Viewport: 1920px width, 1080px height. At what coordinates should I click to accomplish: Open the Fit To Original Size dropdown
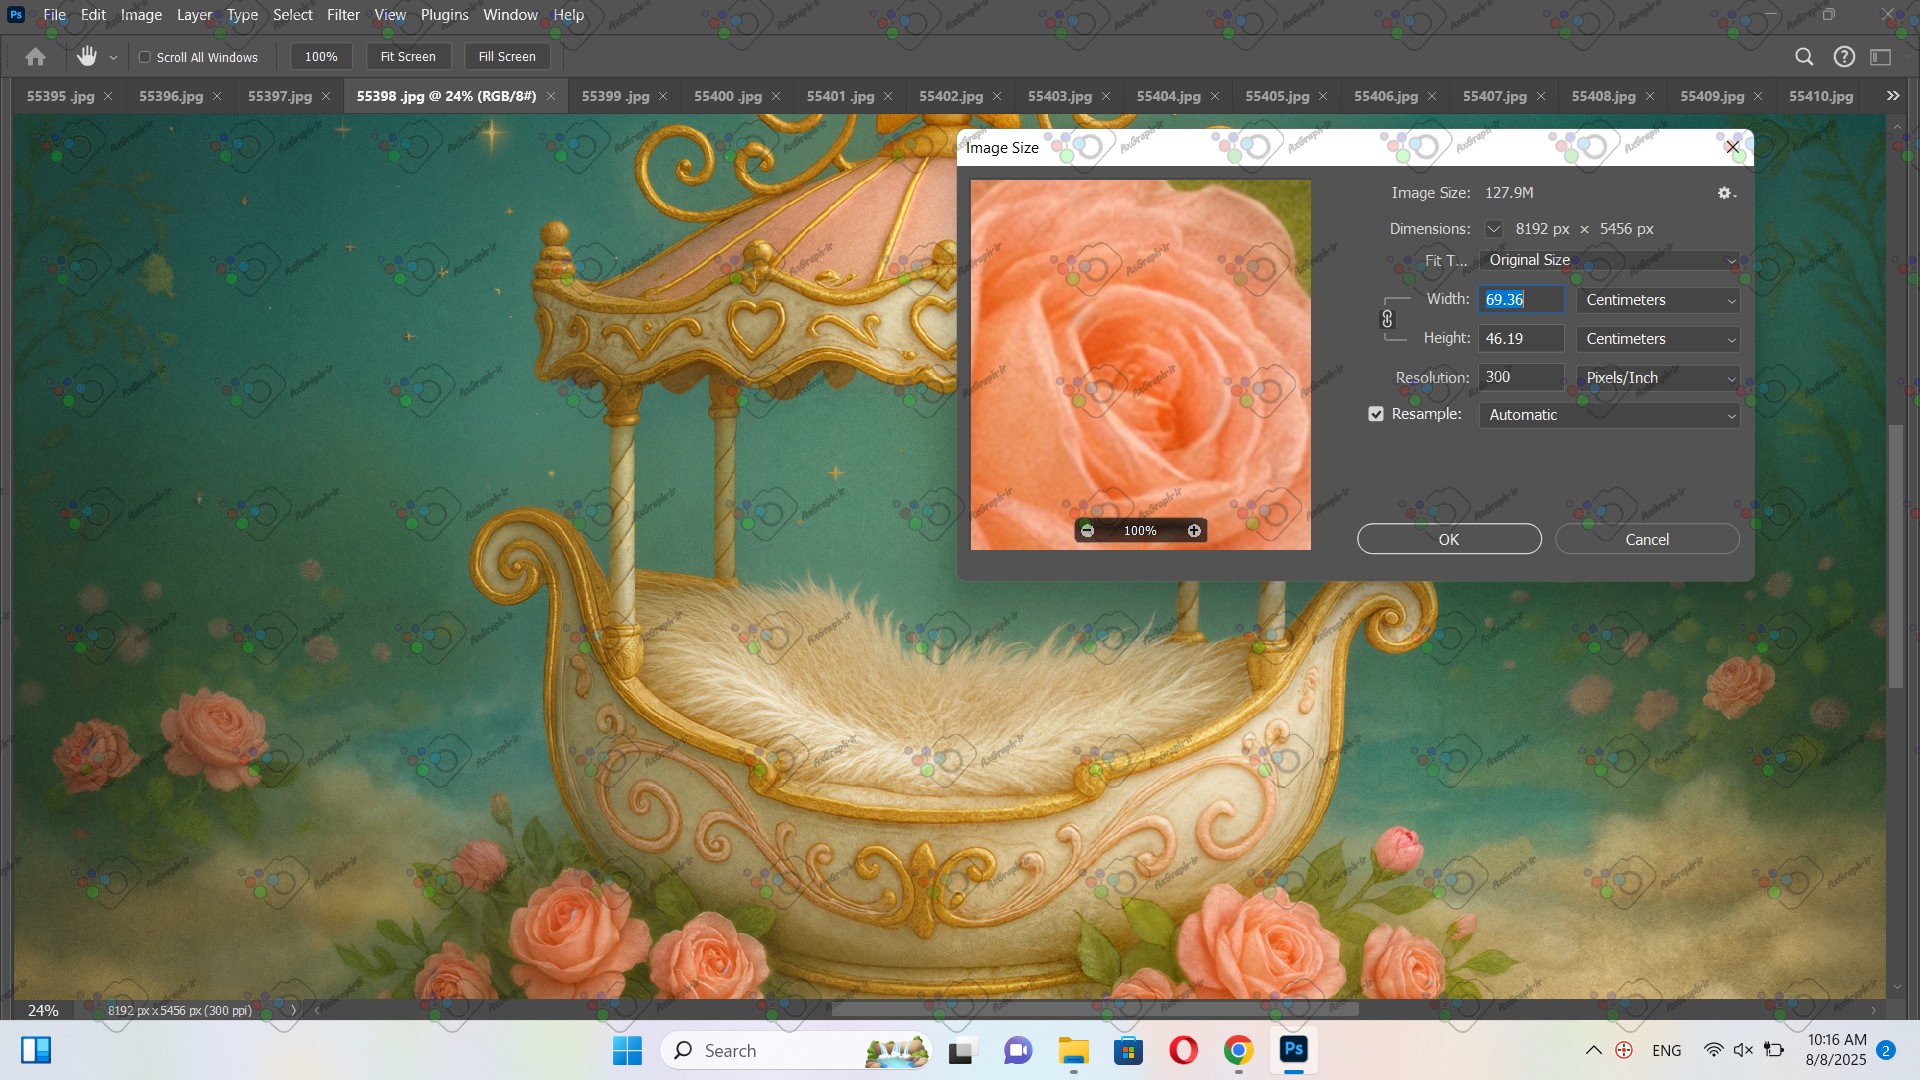[x=1609, y=260]
